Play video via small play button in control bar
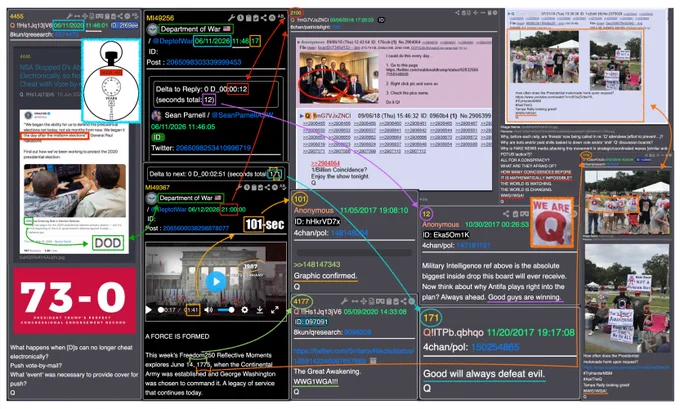This screenshot has width=680, height=409. pos(149,310)
